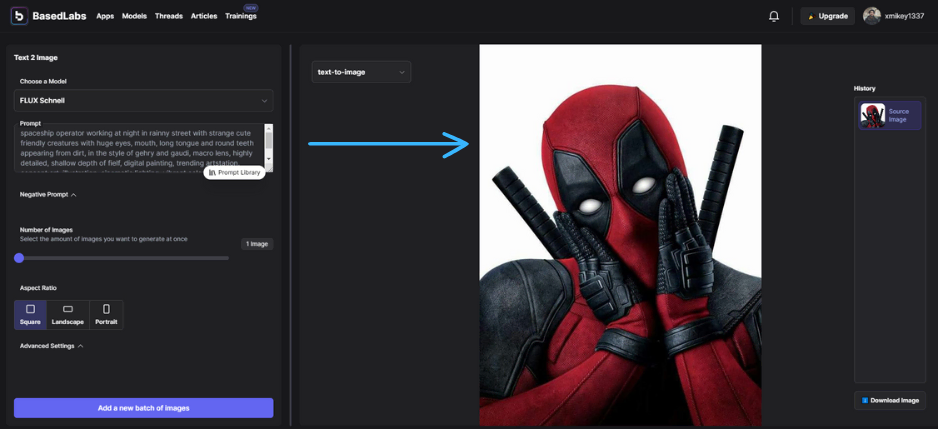The height and width of the screenshot is (429, 938).
Task: Open the Prompt Library
Action: 235,172
